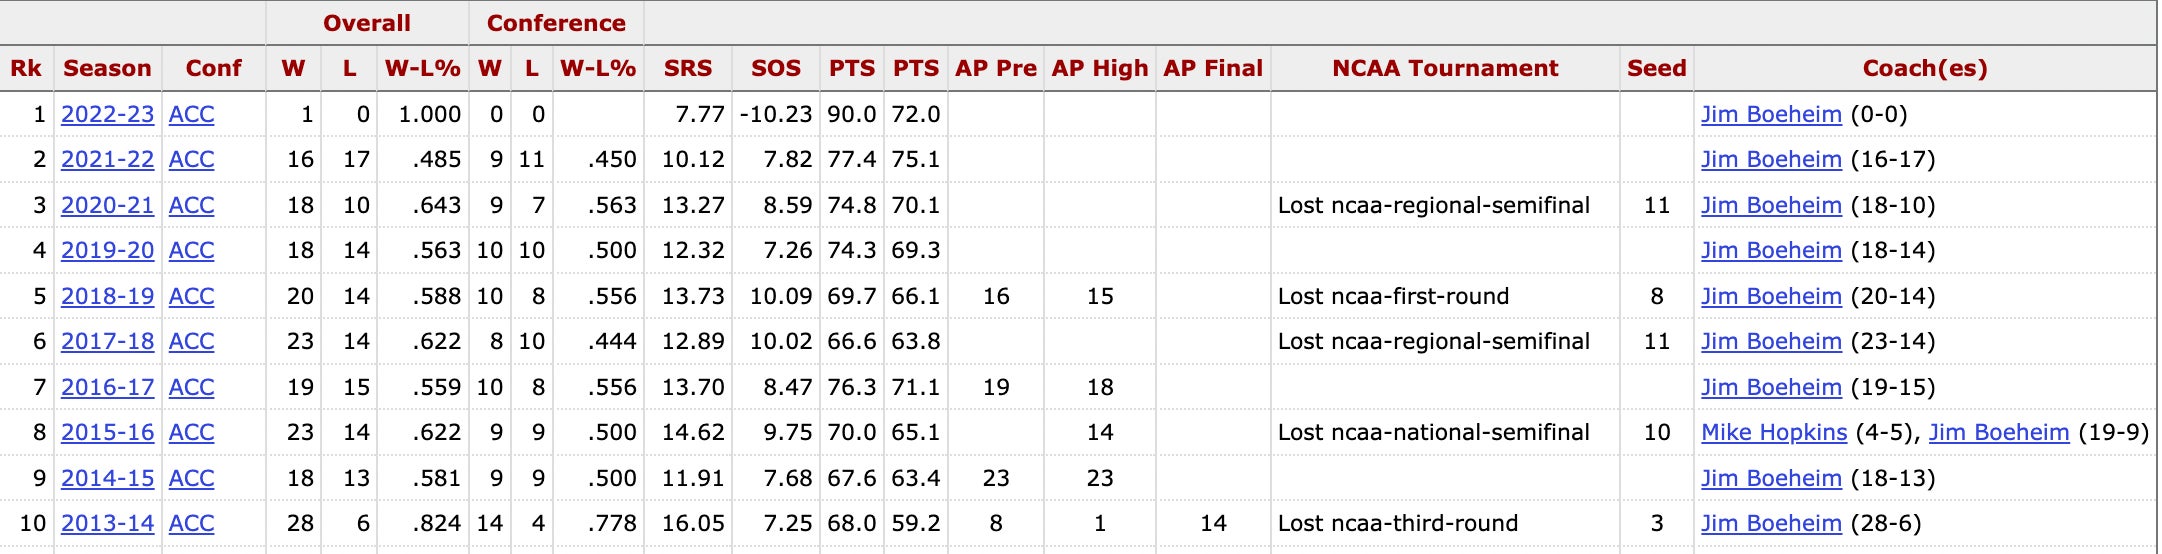Sort by Coach(es) column header

coord(1924,68)
